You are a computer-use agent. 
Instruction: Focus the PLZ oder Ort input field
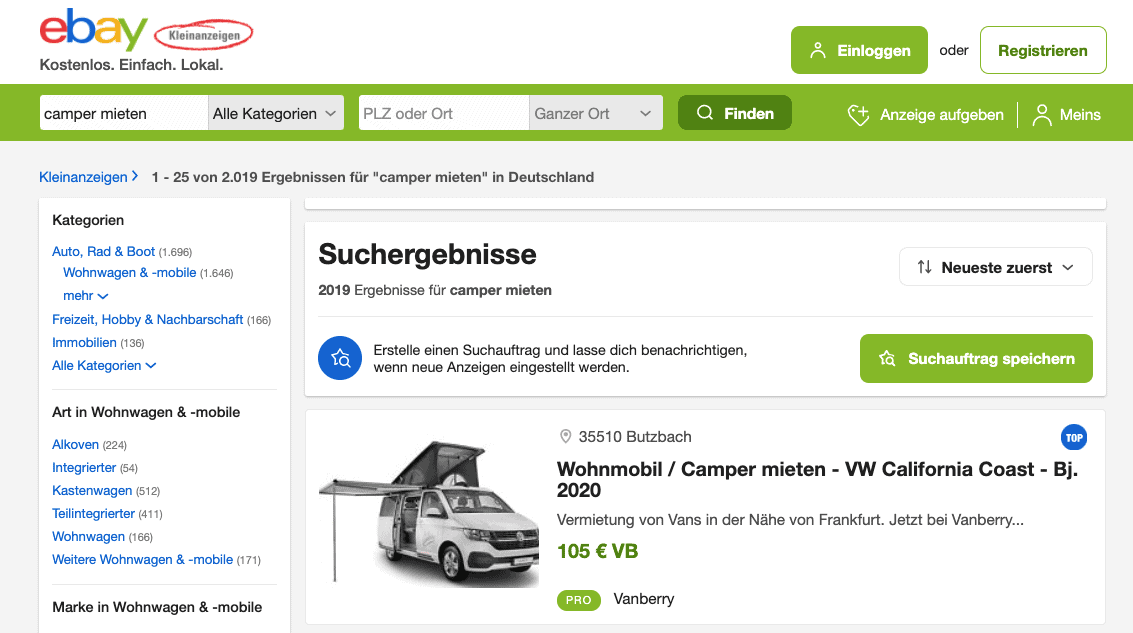444,113
